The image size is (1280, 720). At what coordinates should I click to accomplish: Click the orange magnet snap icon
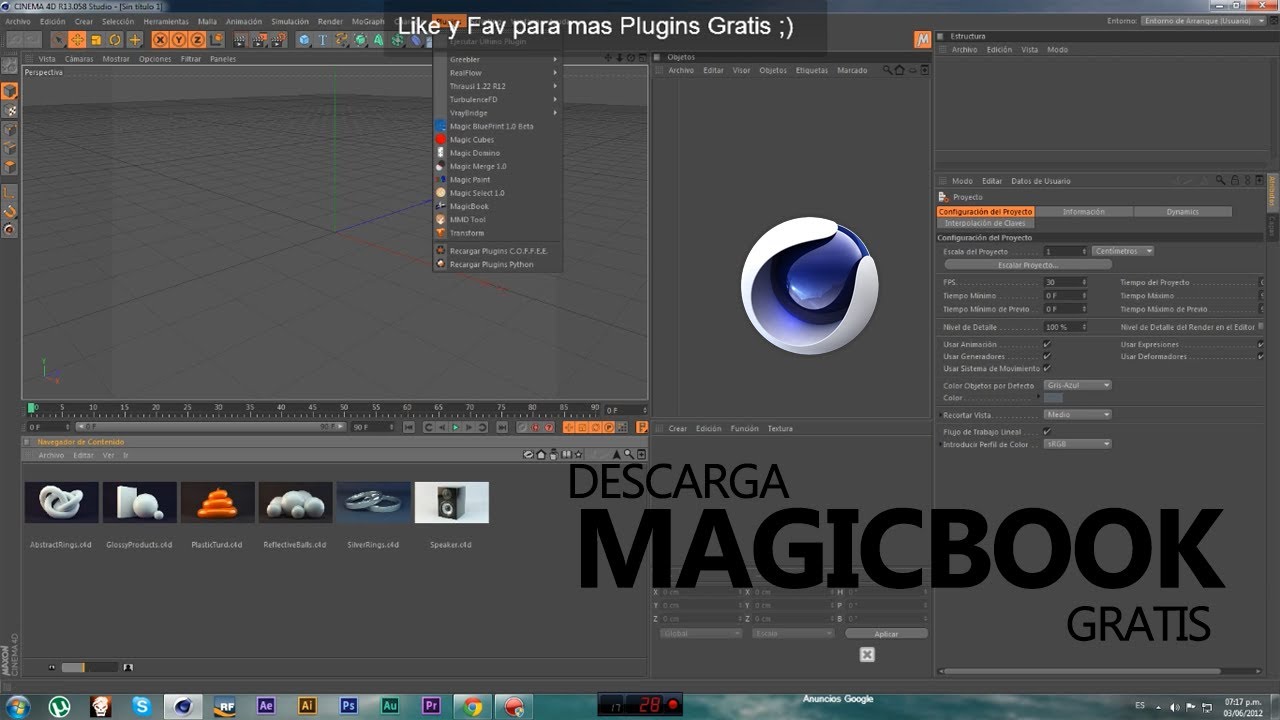pos(9,211)
